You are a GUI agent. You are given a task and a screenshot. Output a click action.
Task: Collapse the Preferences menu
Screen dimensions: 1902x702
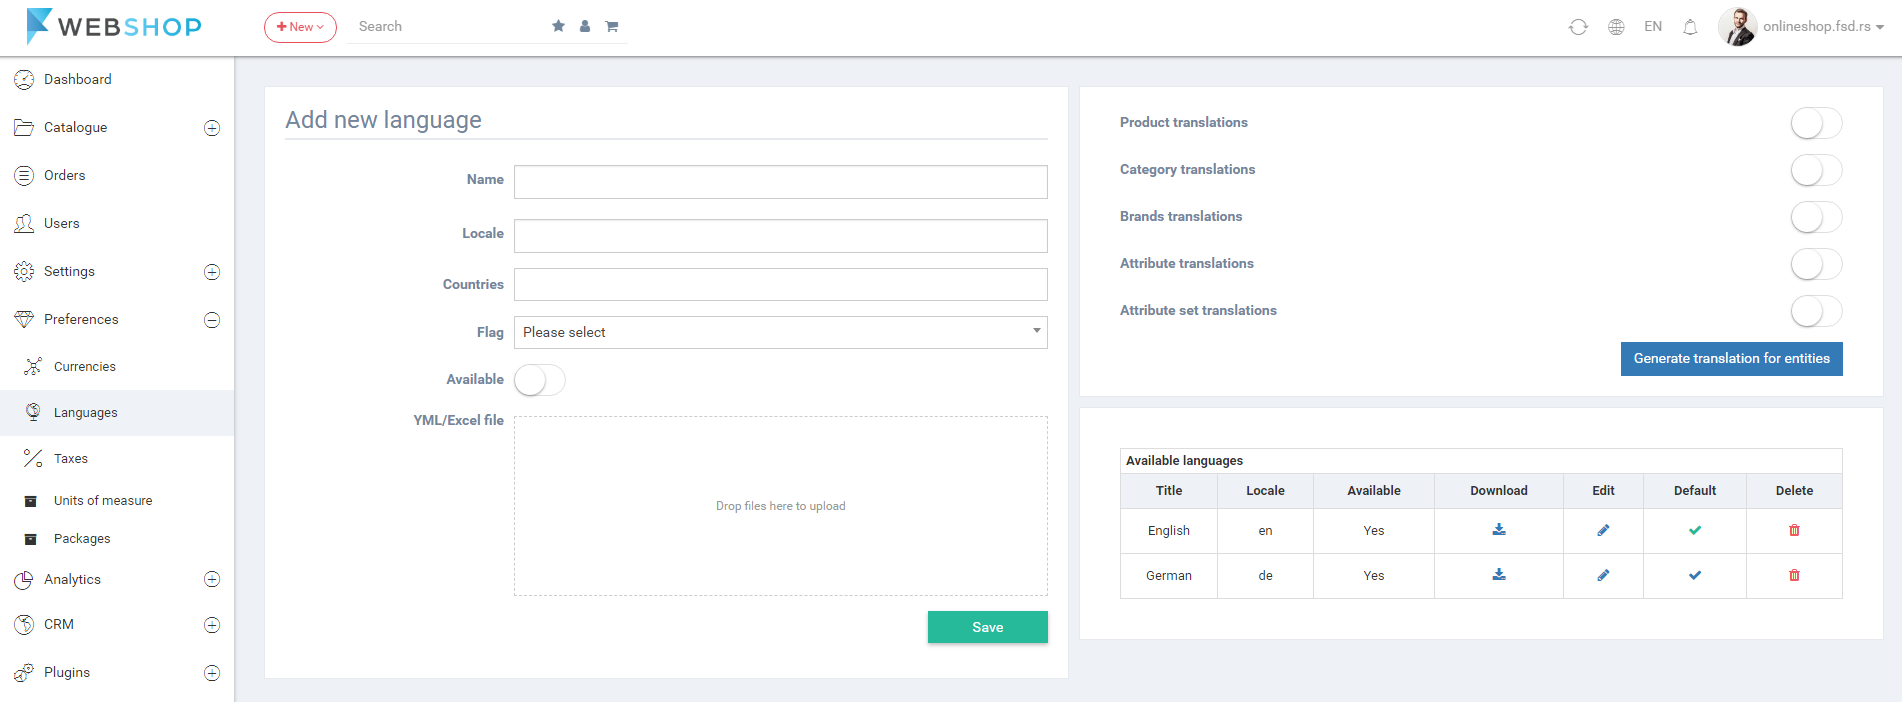tap(212, 320)
